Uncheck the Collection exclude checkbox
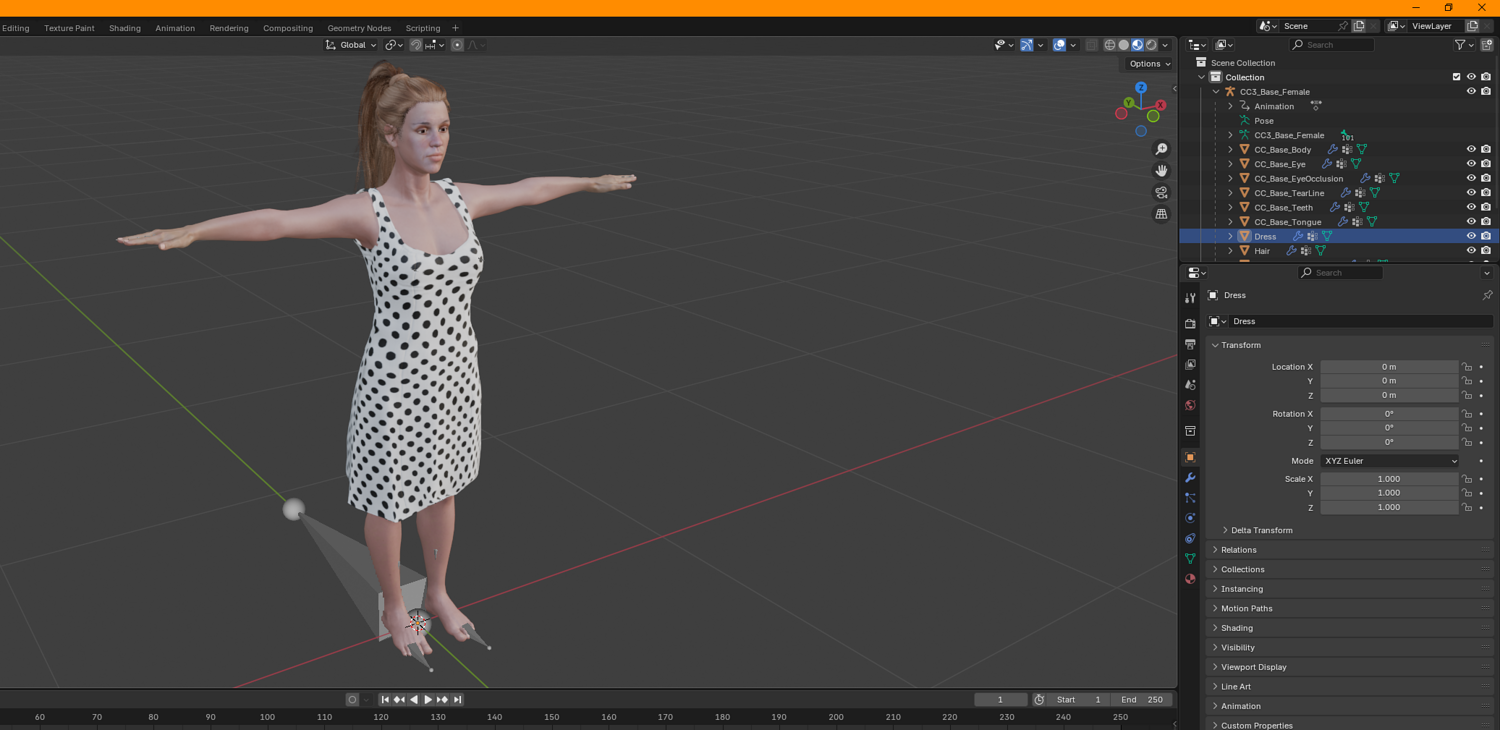The width and height of the screenshot is (1500, 730). (1456, 77)
